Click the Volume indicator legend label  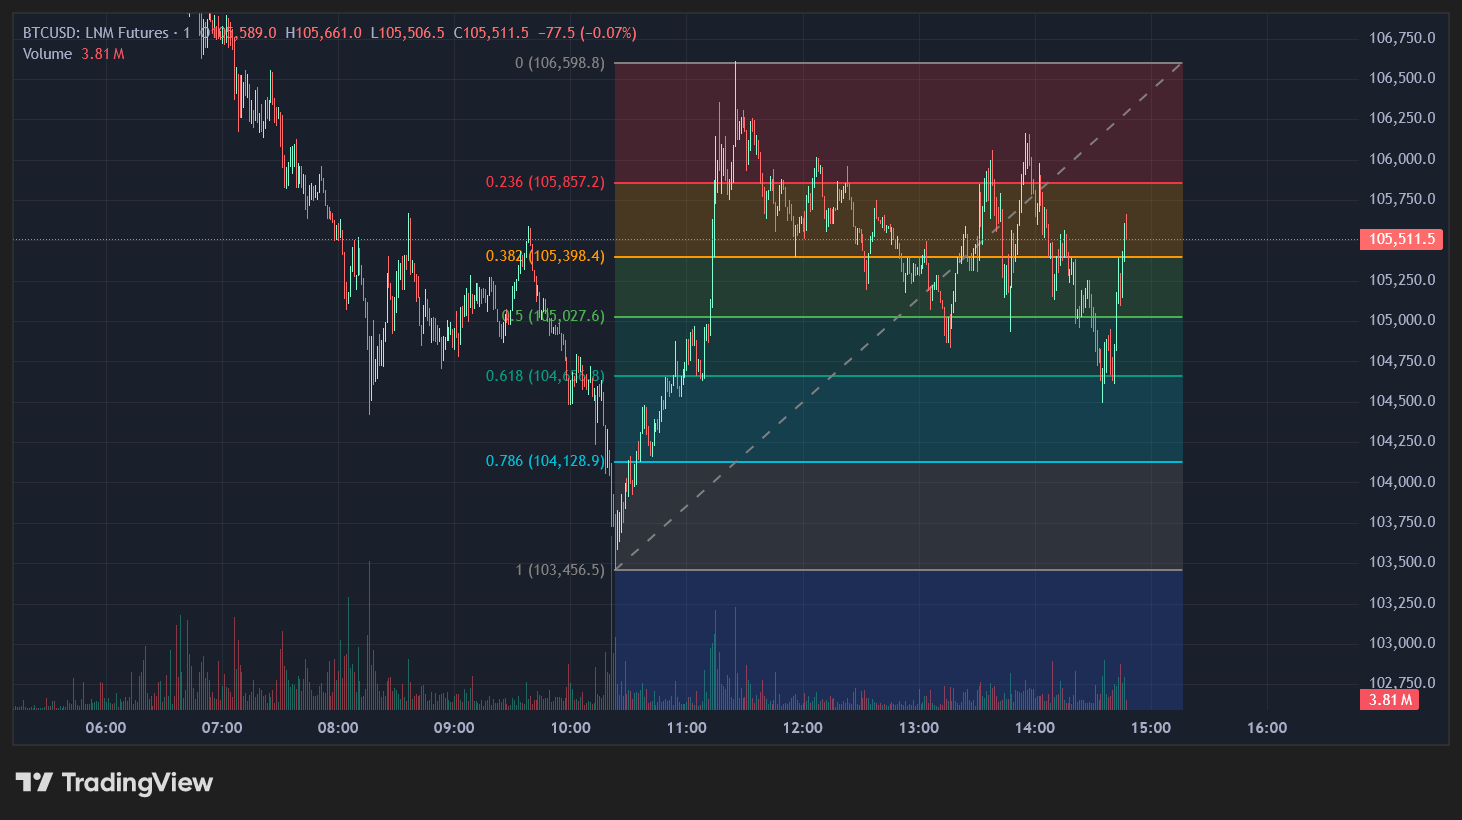coord(47,54)
